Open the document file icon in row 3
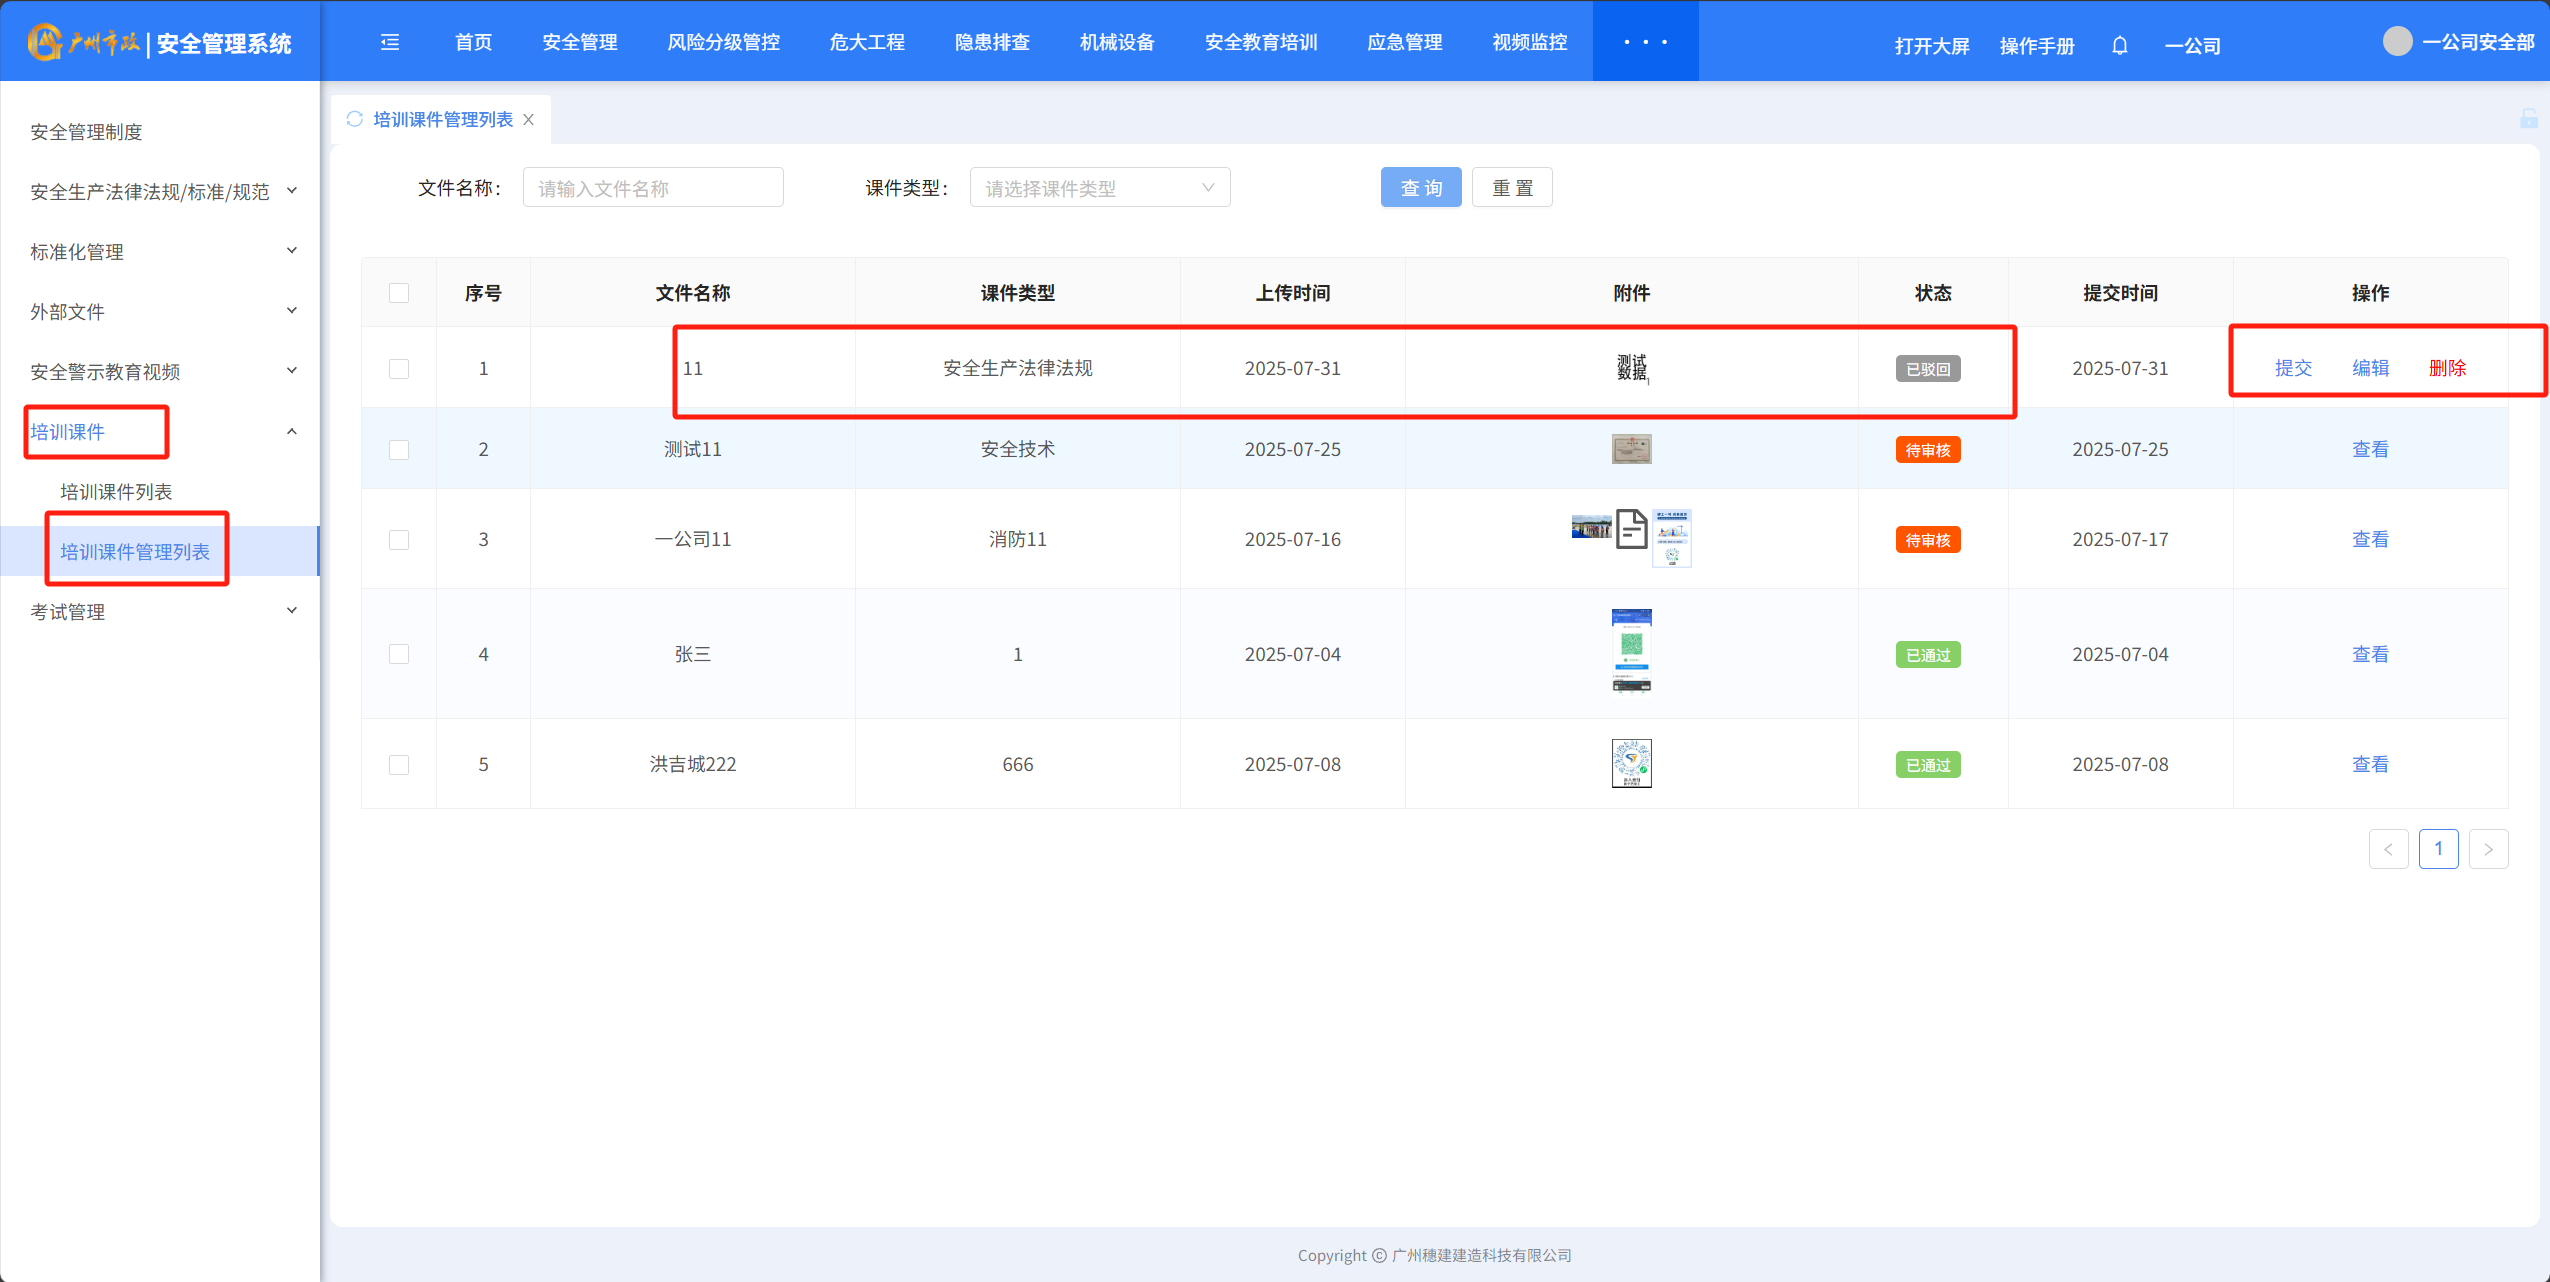This screenshot has height=1282, width=2550. point(1631,529)
